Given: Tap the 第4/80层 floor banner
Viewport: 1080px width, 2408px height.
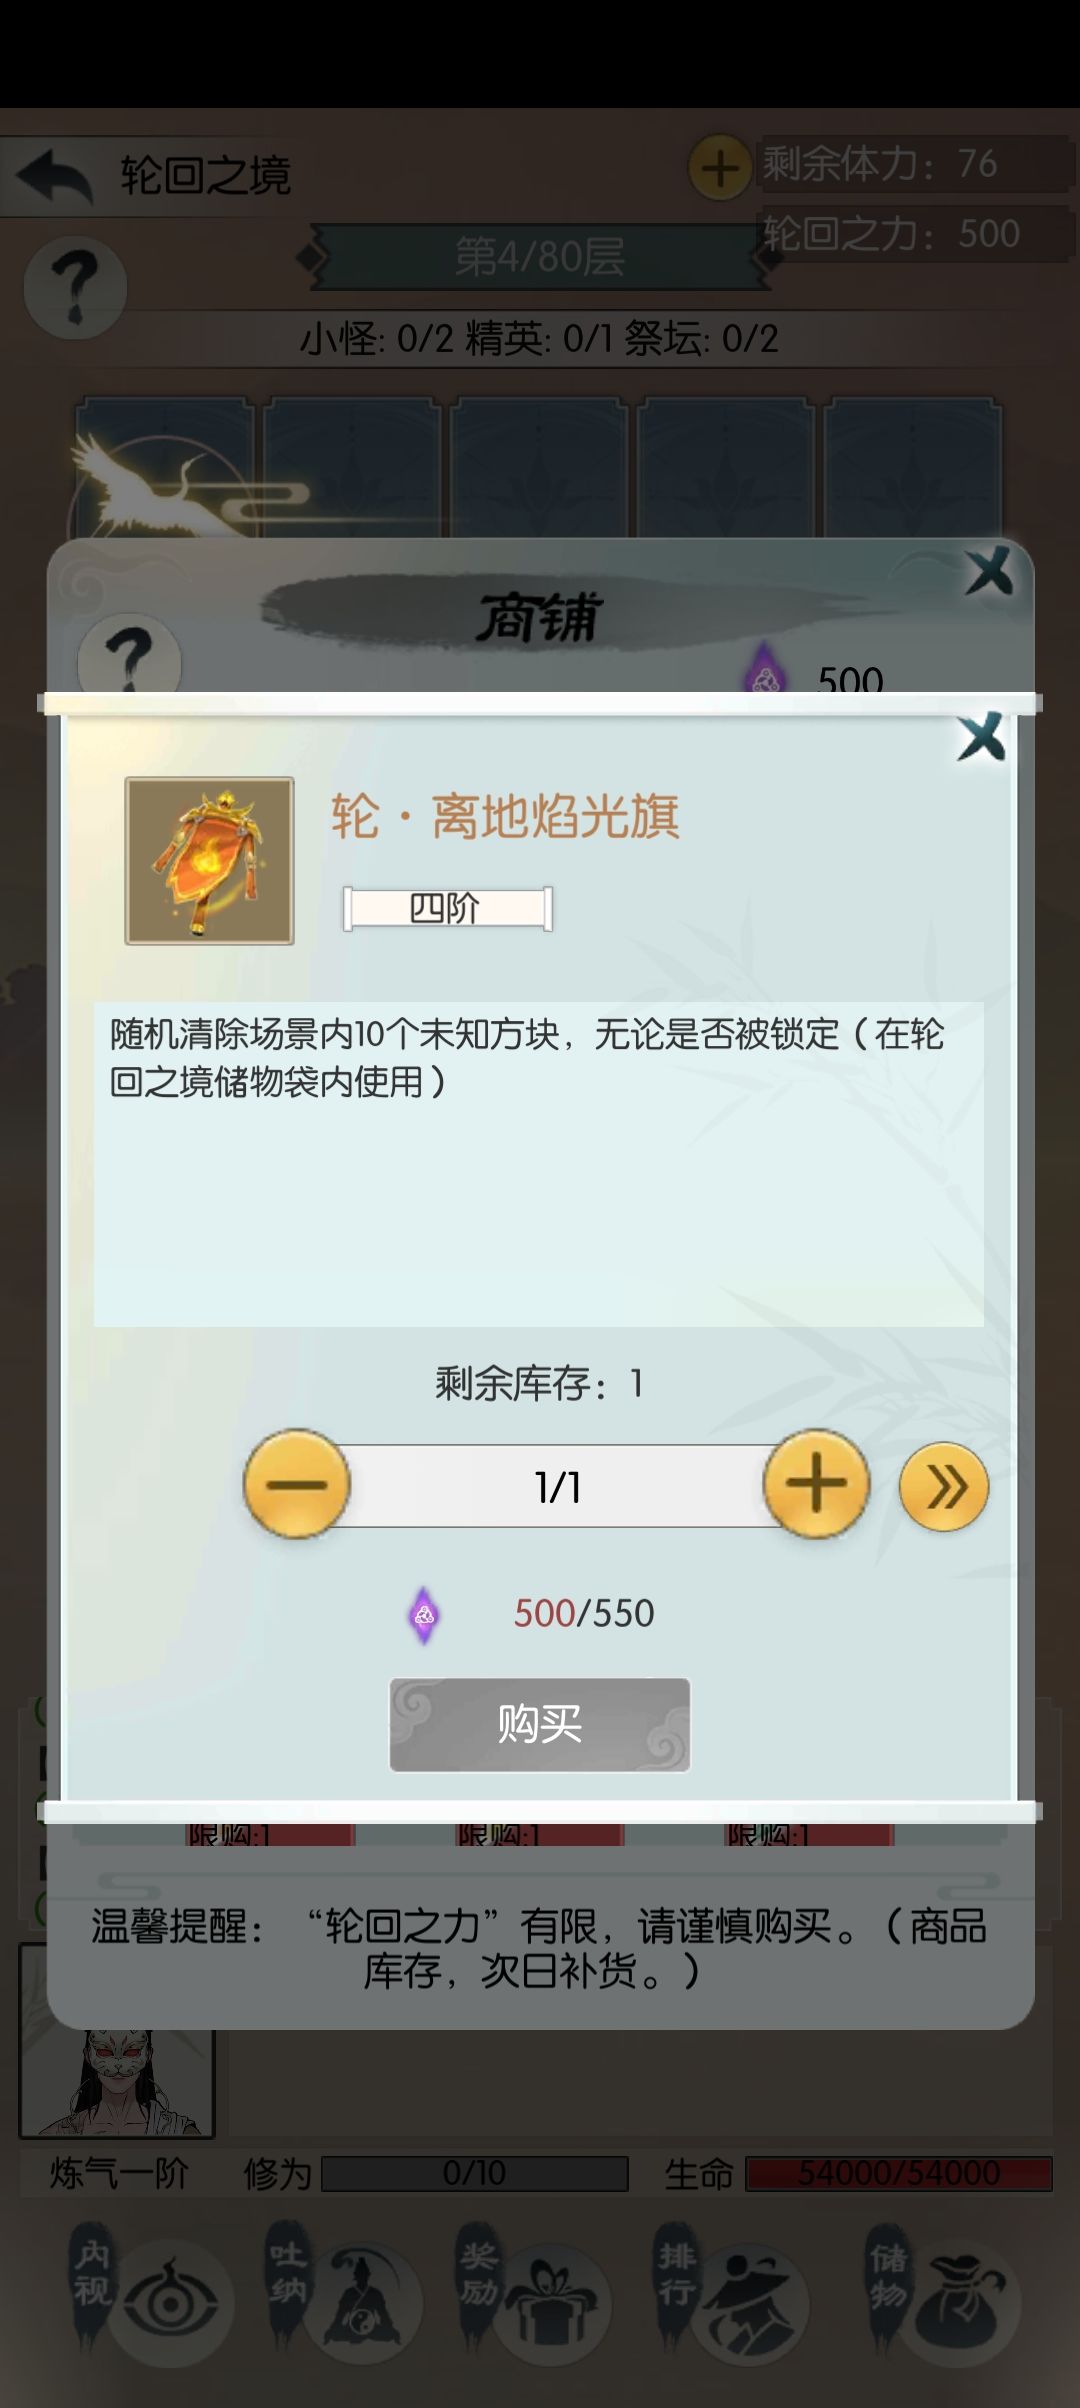Looking at the screenshot, I should click(539, 257).
